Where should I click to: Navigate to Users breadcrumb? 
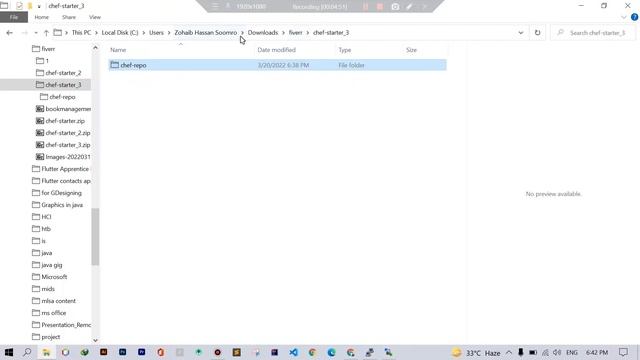[x=156, y=33]
